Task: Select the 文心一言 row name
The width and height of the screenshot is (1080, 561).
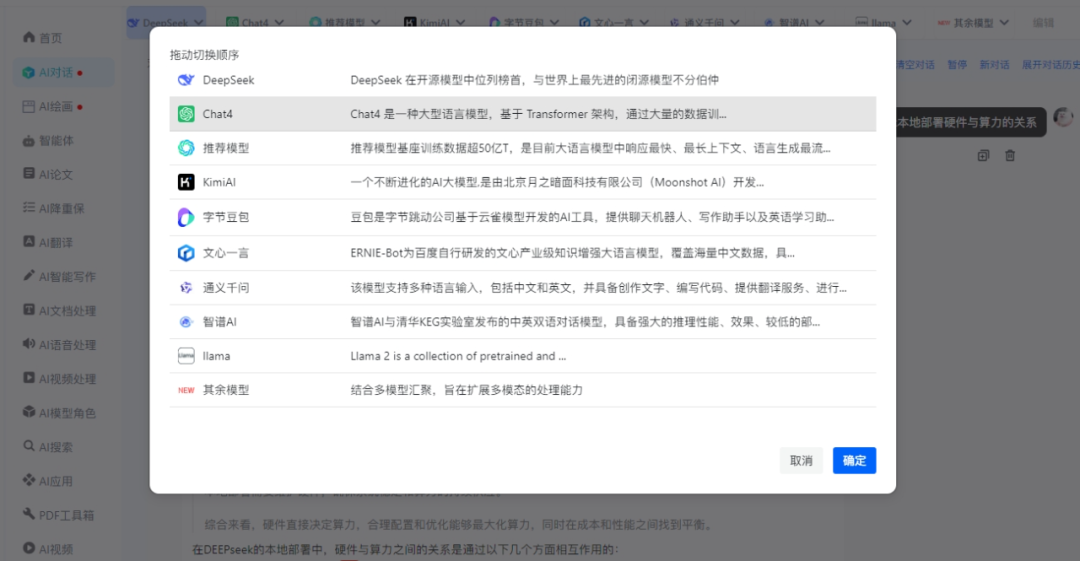Action: pos(225,253)
